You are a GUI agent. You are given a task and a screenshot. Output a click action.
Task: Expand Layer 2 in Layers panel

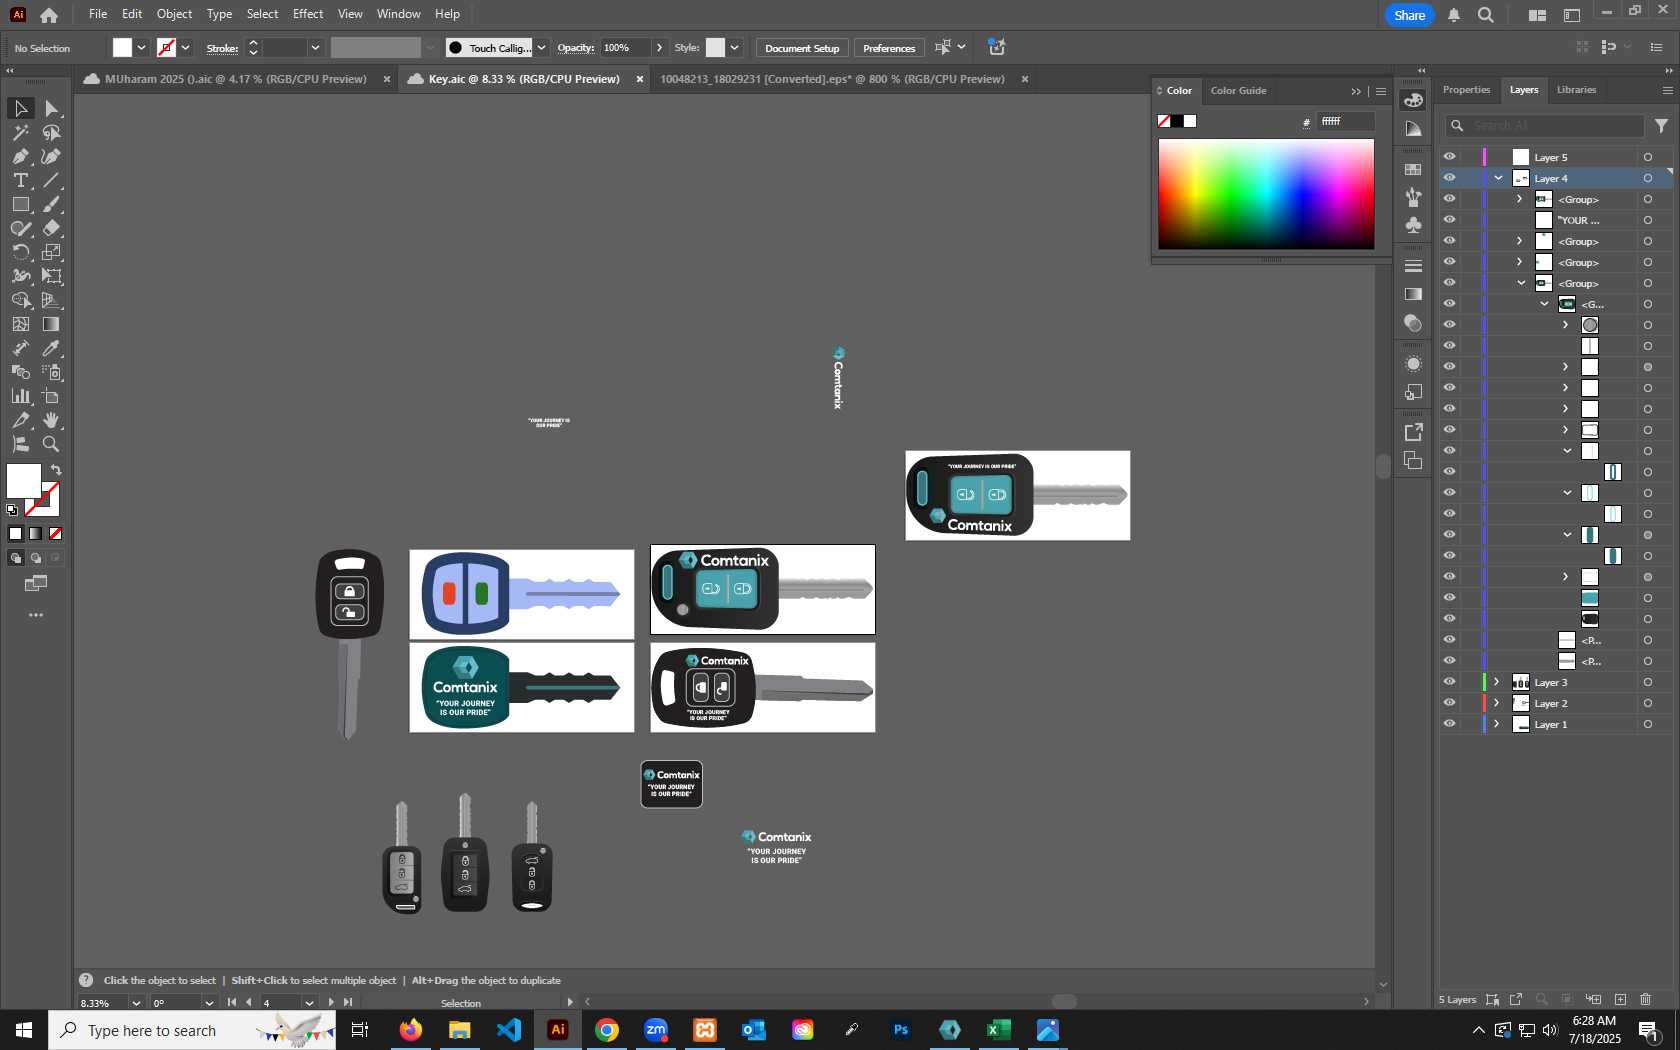(x=1497, y=703)
